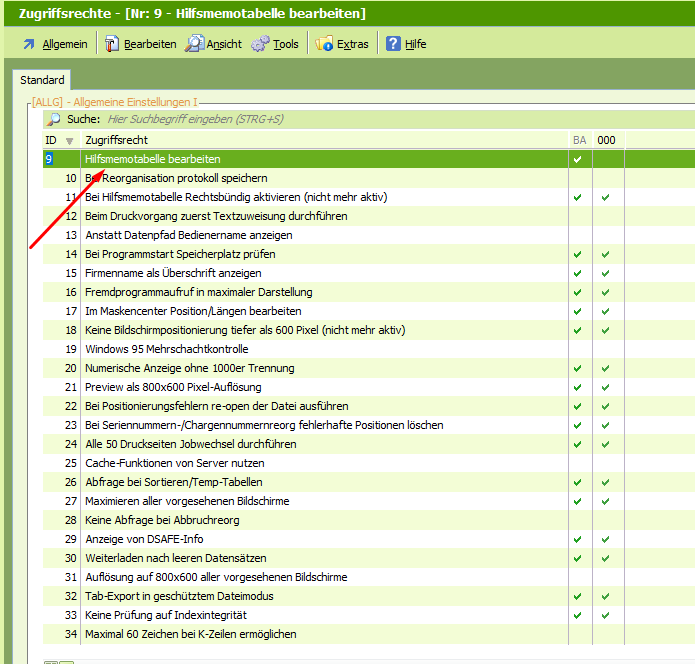Select row 'Anstatt Datenpfad Bedienername anzeigen'
This screenshot has height=664, width=695.
pyautogui.click(x=369, y=235)
